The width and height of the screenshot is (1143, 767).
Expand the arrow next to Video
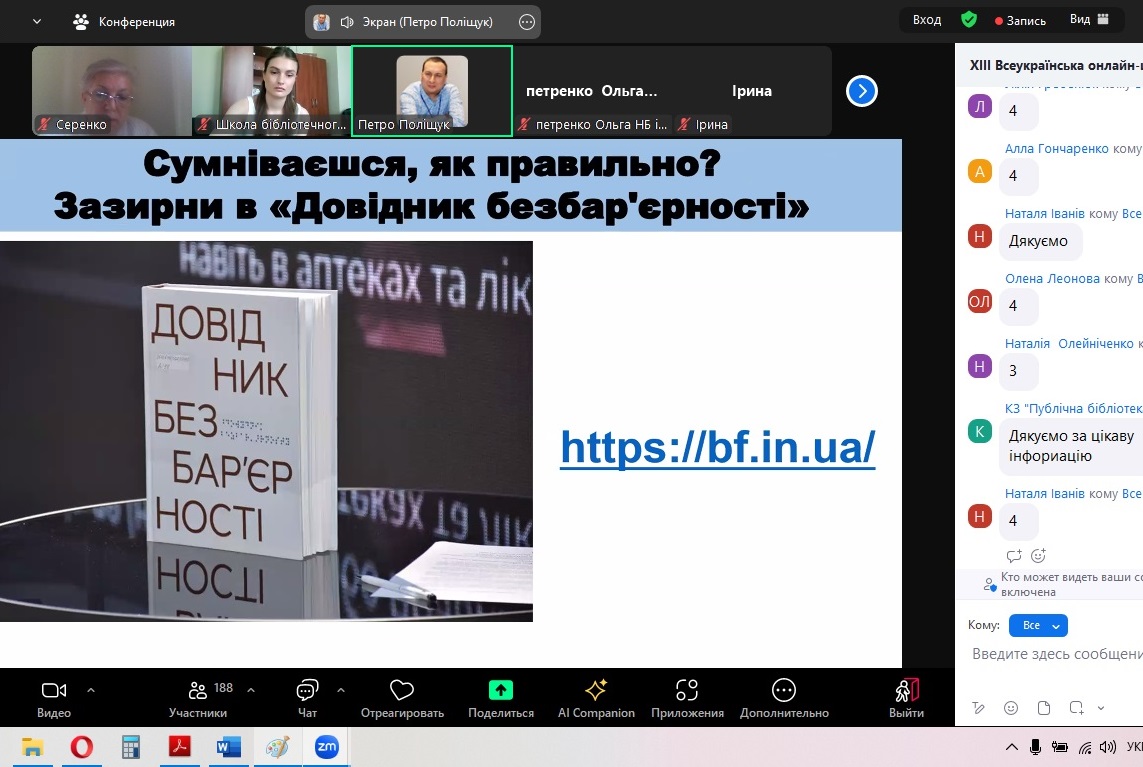(x=91, y=689)
